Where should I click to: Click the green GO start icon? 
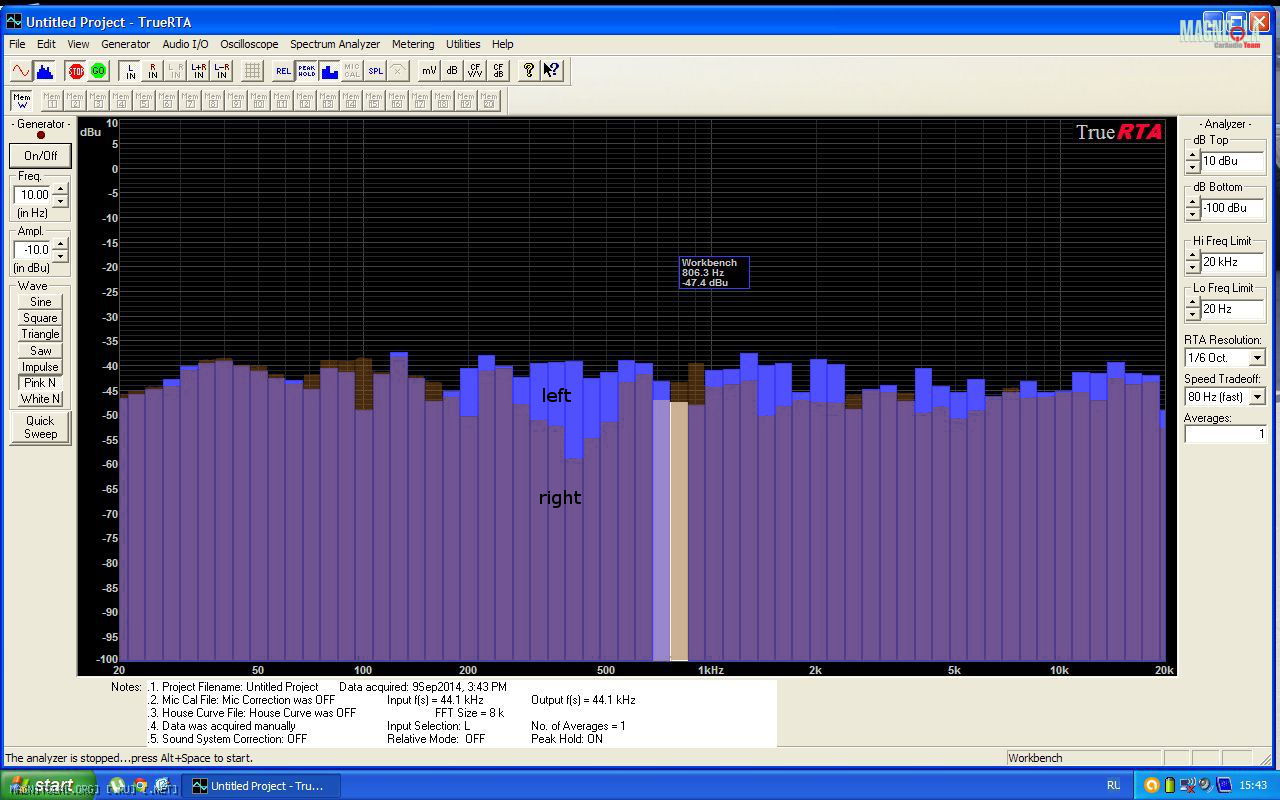(98, 70)
